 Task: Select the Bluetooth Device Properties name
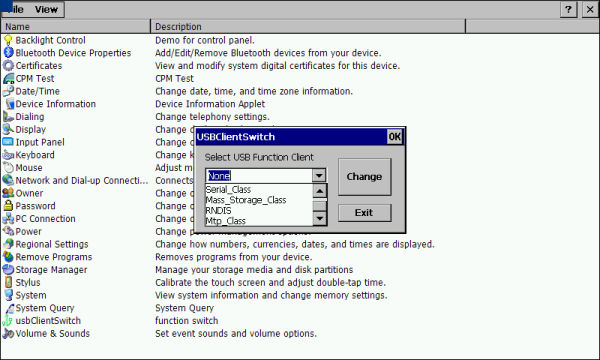73,53
